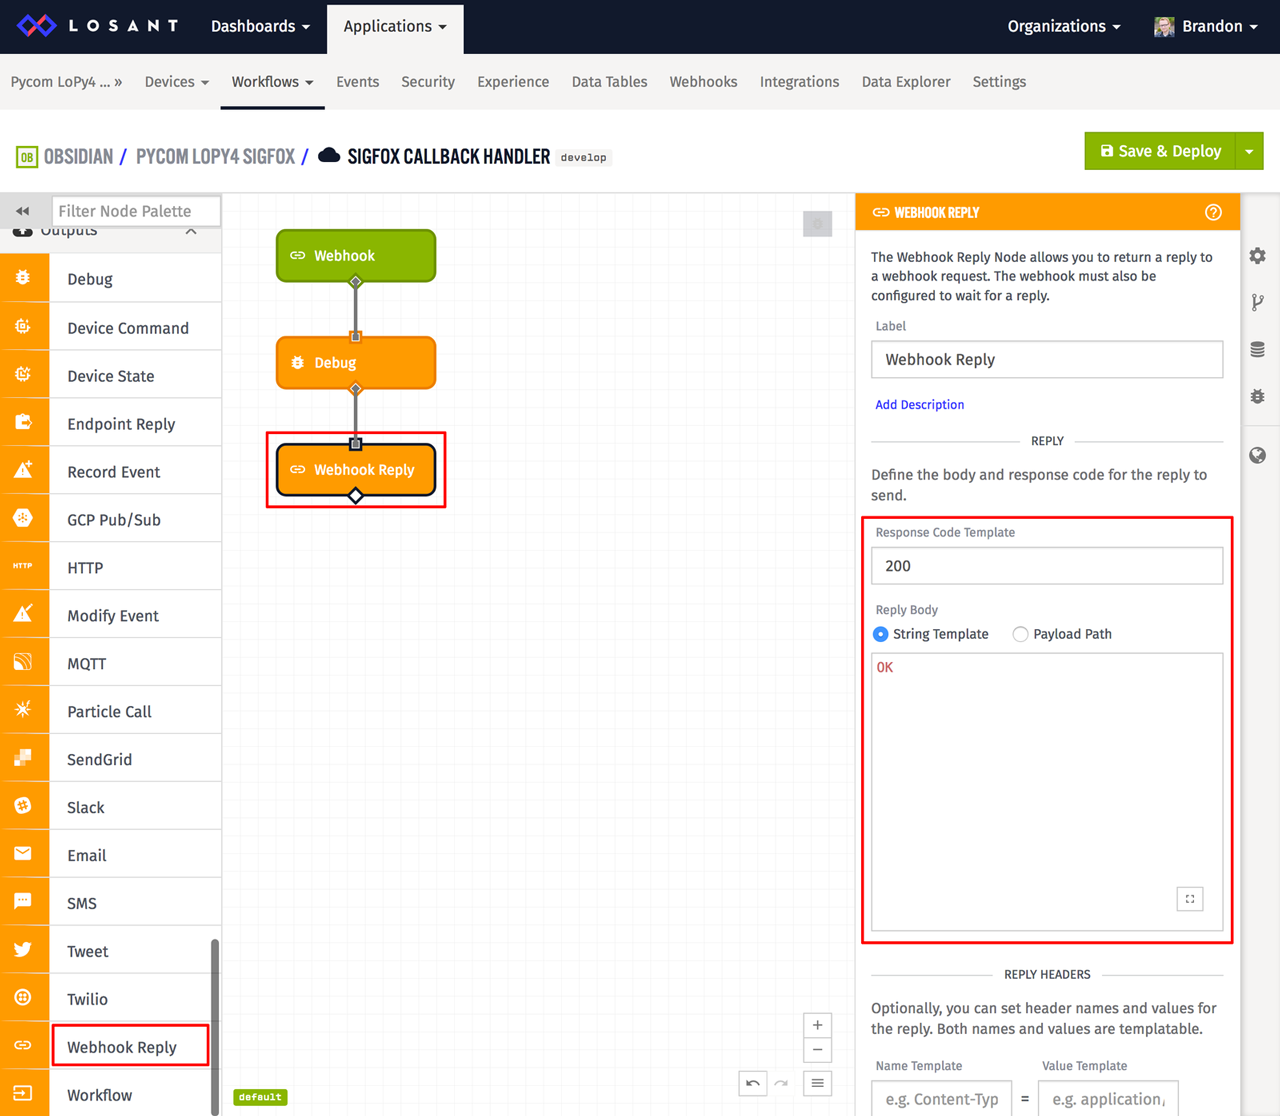The image size is (1280, 1116).
Task: Open the globals globe icon tab
Action: (x=1258, y=456)
